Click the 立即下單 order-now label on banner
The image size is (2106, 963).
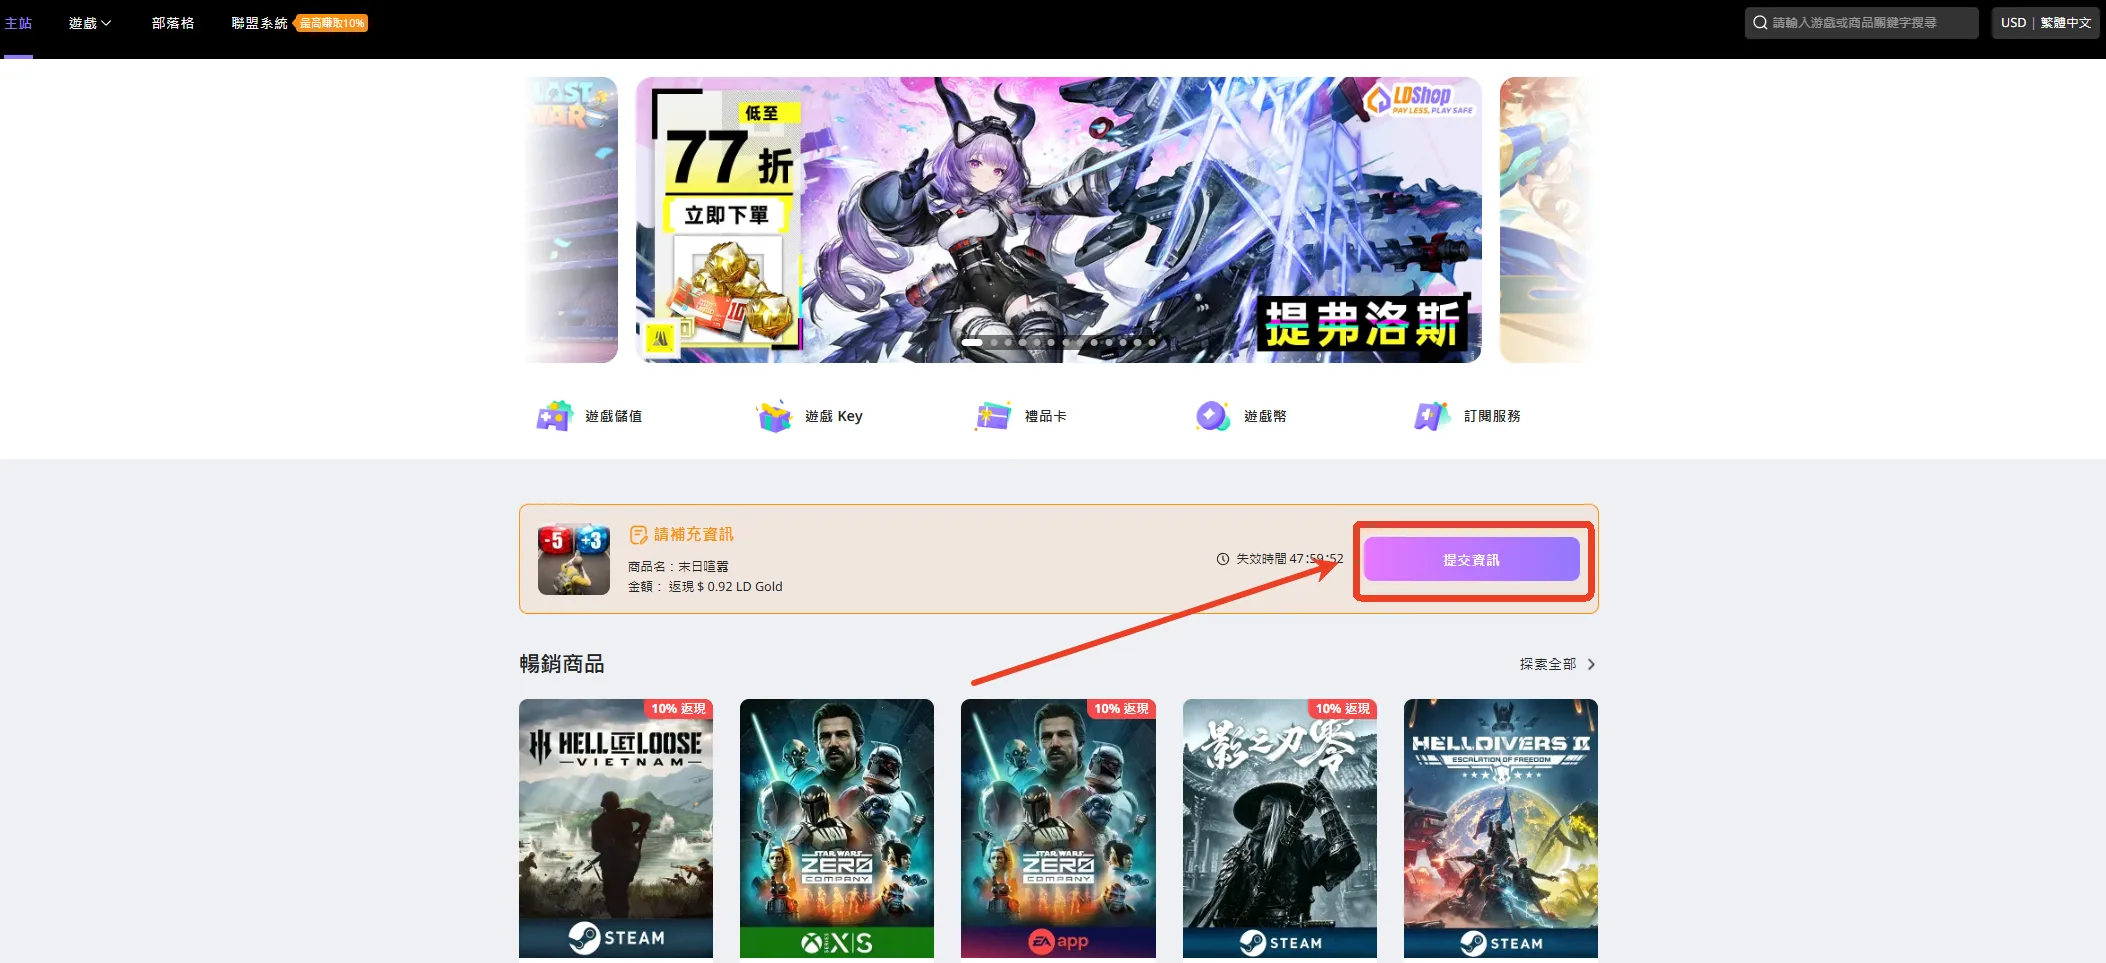tap(726, 215)
